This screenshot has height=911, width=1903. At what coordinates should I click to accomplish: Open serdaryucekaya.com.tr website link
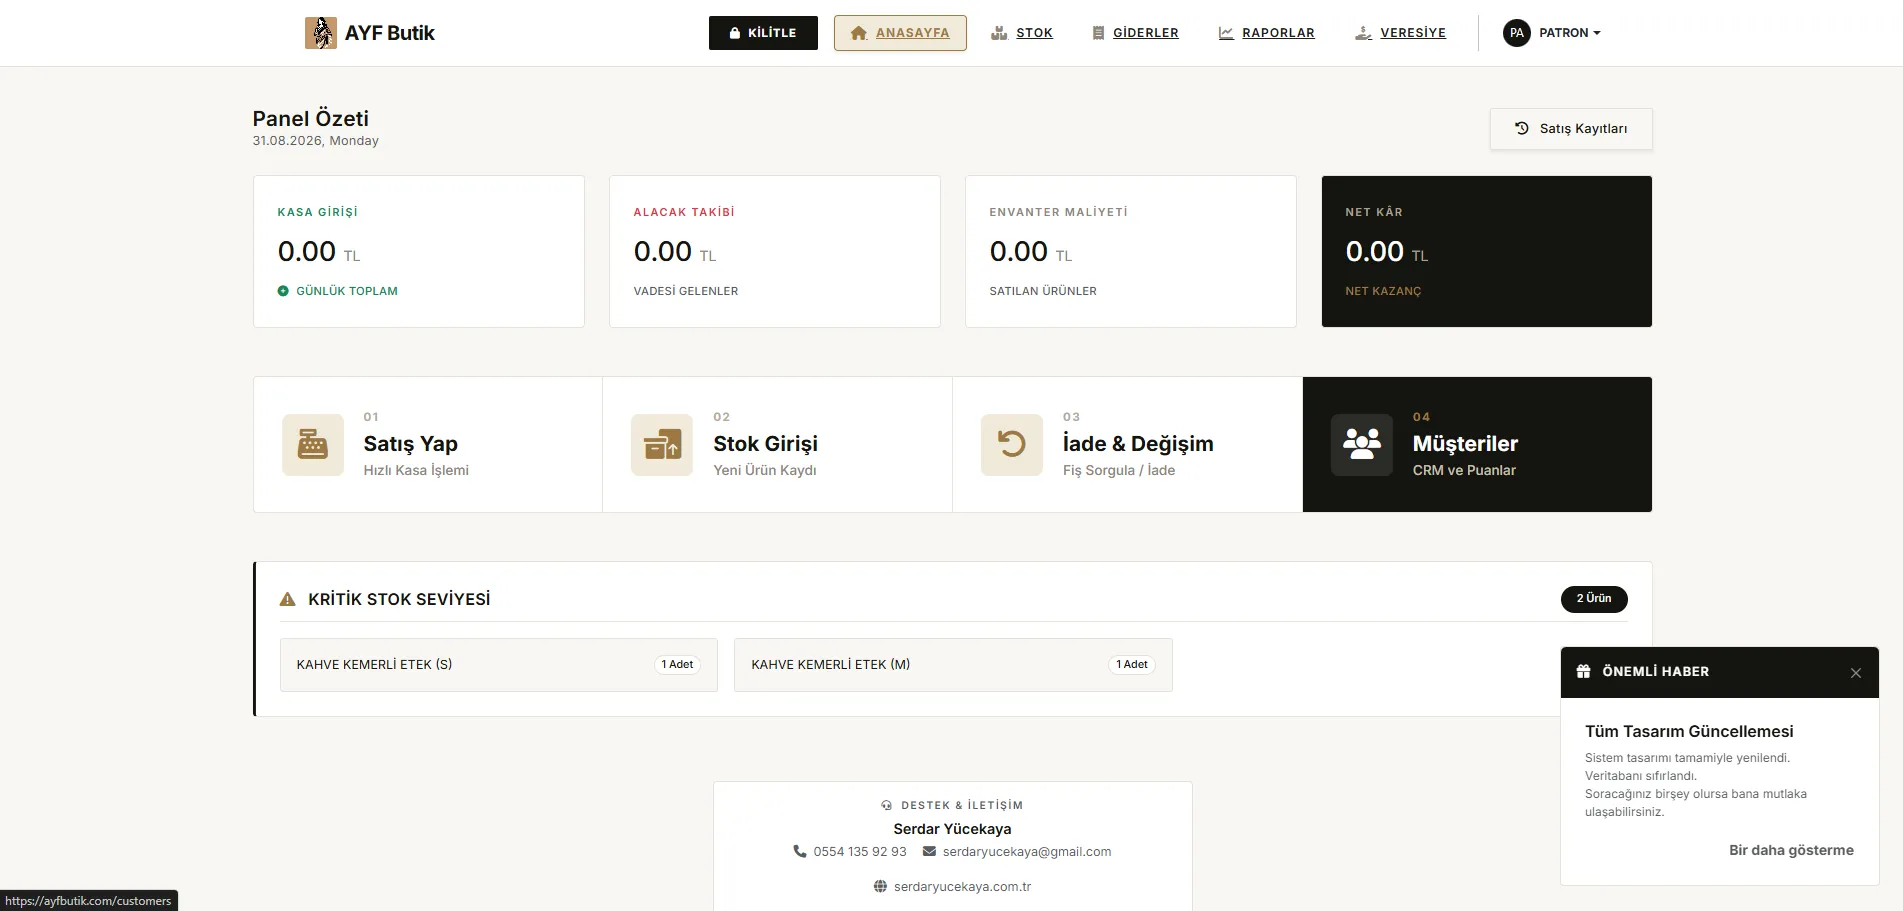pos(962,887)
